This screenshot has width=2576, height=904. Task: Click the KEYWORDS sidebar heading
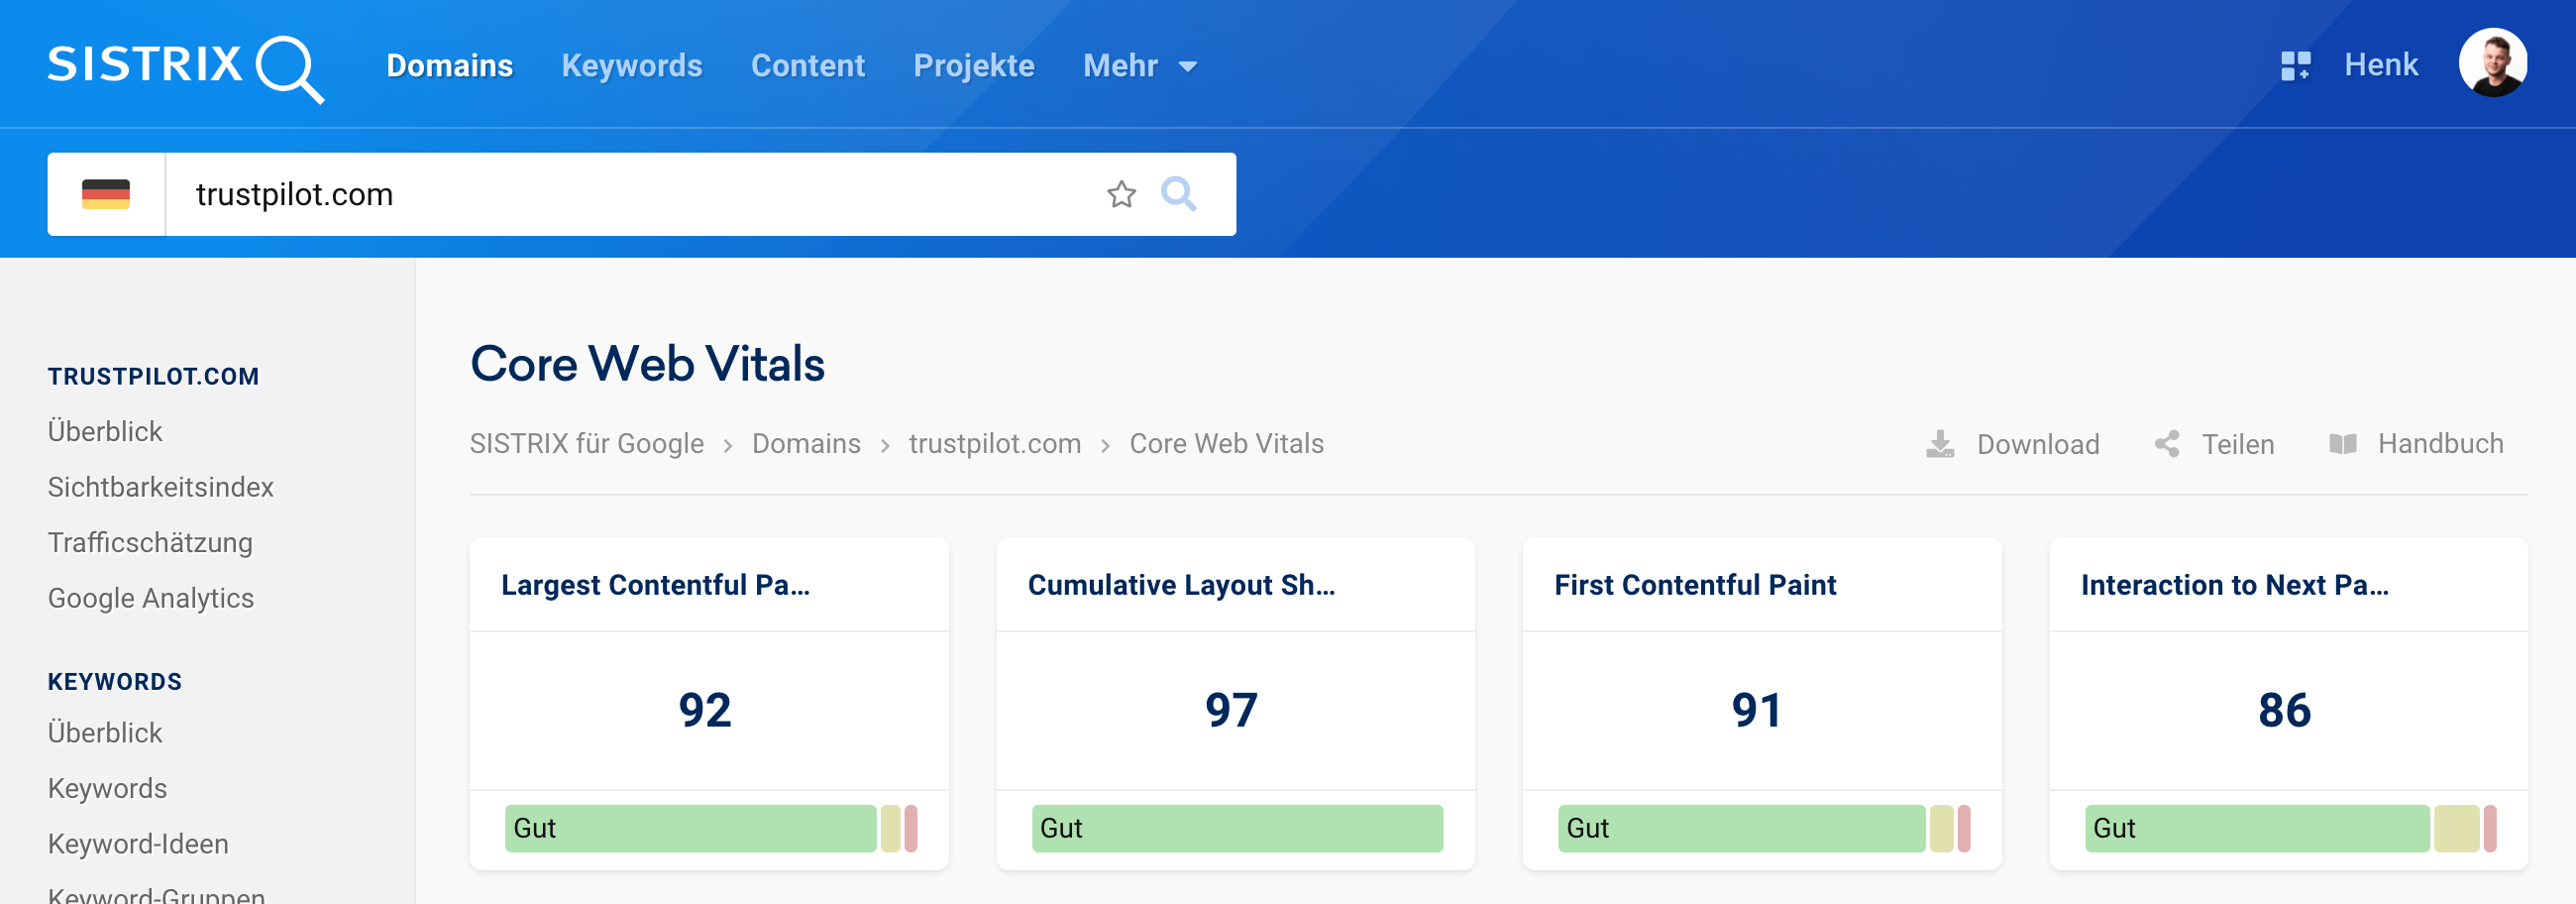(115, 682)
